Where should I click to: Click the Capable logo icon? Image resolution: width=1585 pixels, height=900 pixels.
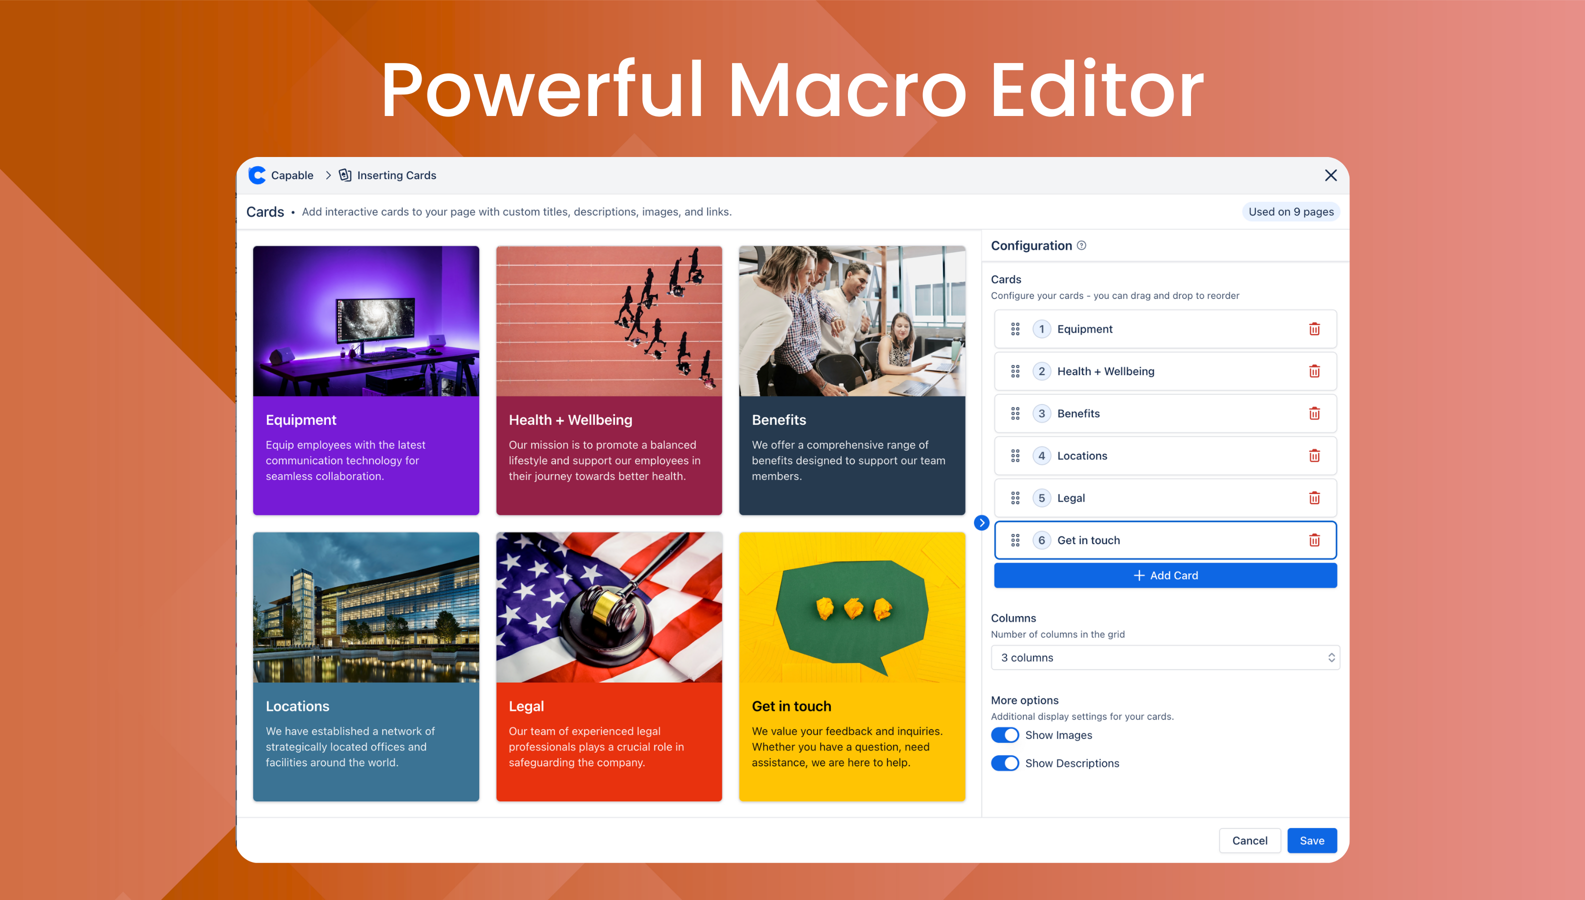(257, 175)
